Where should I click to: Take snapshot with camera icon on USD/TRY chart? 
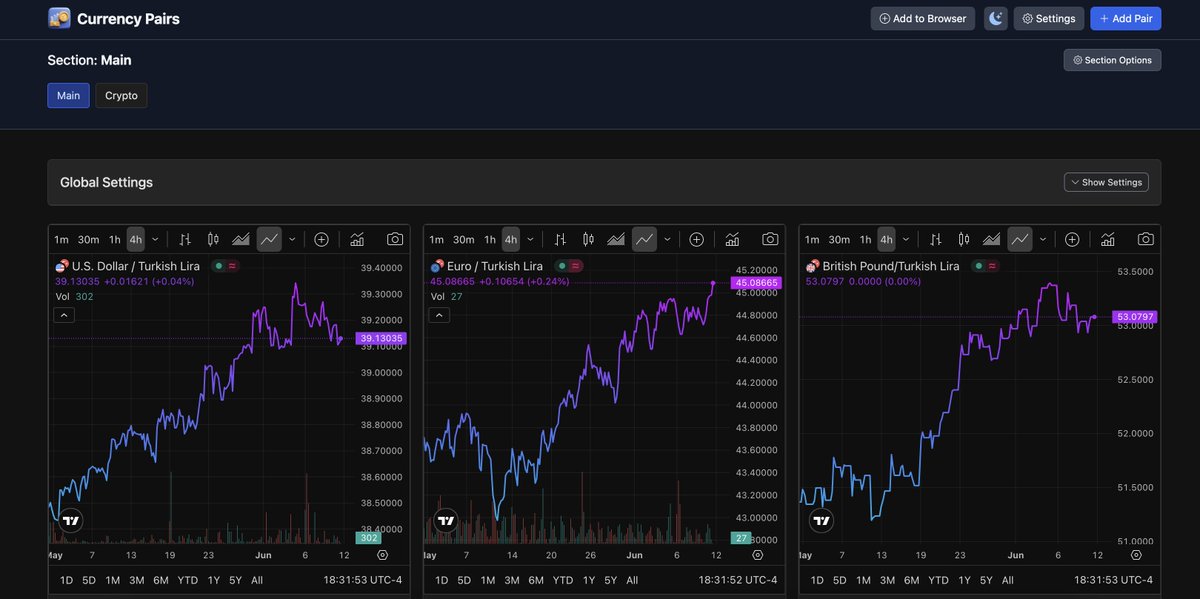(x=395, y=239)
